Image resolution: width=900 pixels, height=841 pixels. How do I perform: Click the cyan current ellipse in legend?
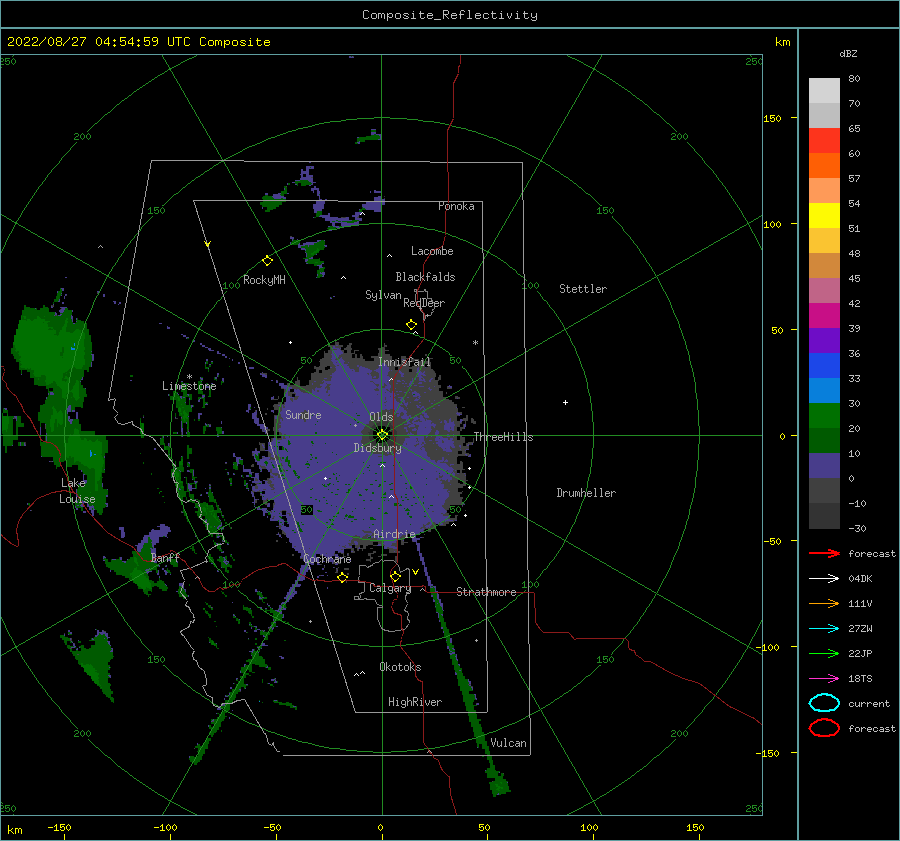pyautogui.click(x=824, y=703)
